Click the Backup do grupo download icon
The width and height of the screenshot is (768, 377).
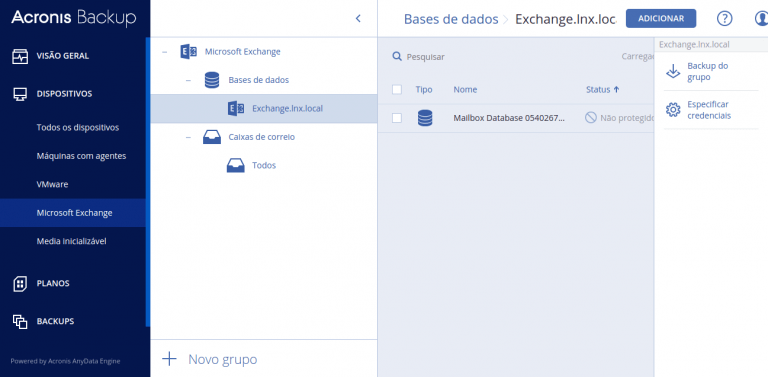click(673, 71)
